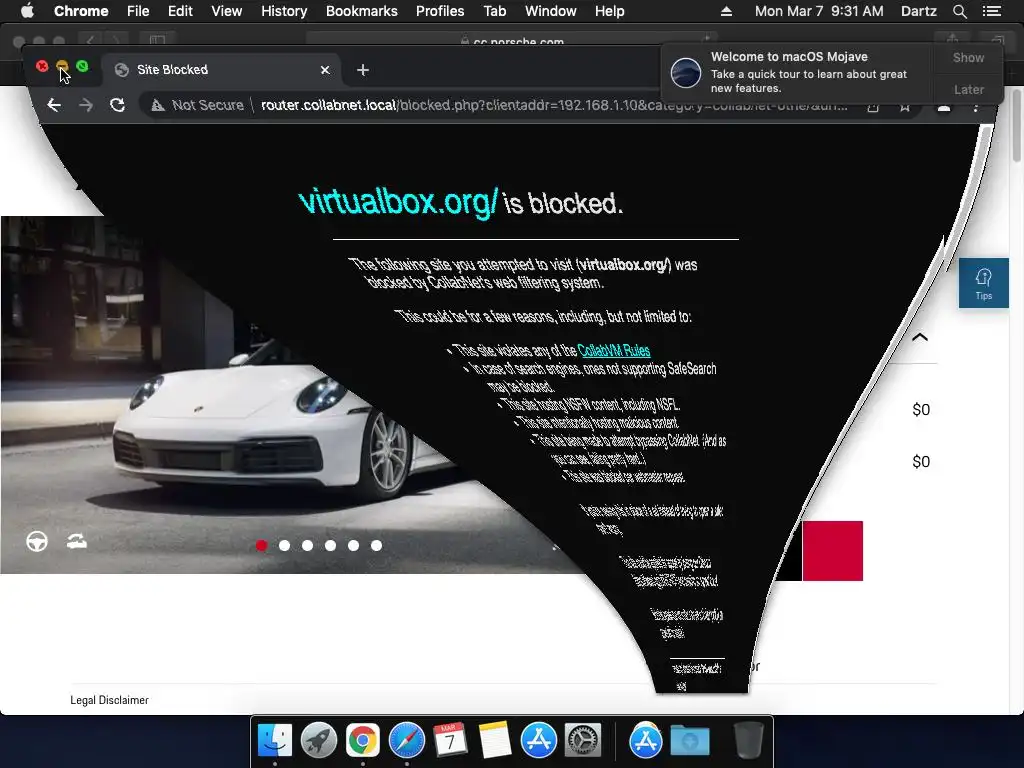The height and width of the screenshot is (768, 1024).
Task: Open Safari from the Dock
Action: (x=406, y=741)
